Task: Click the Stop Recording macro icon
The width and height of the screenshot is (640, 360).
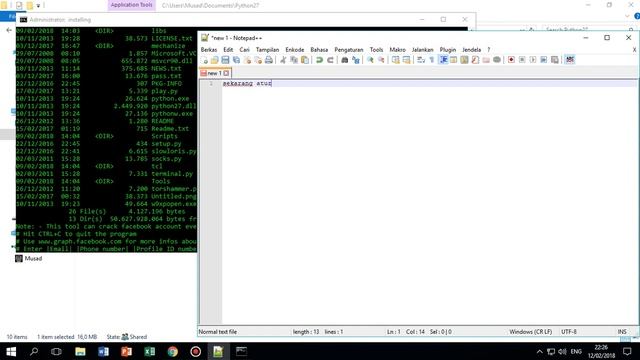Action: (522, 60)
